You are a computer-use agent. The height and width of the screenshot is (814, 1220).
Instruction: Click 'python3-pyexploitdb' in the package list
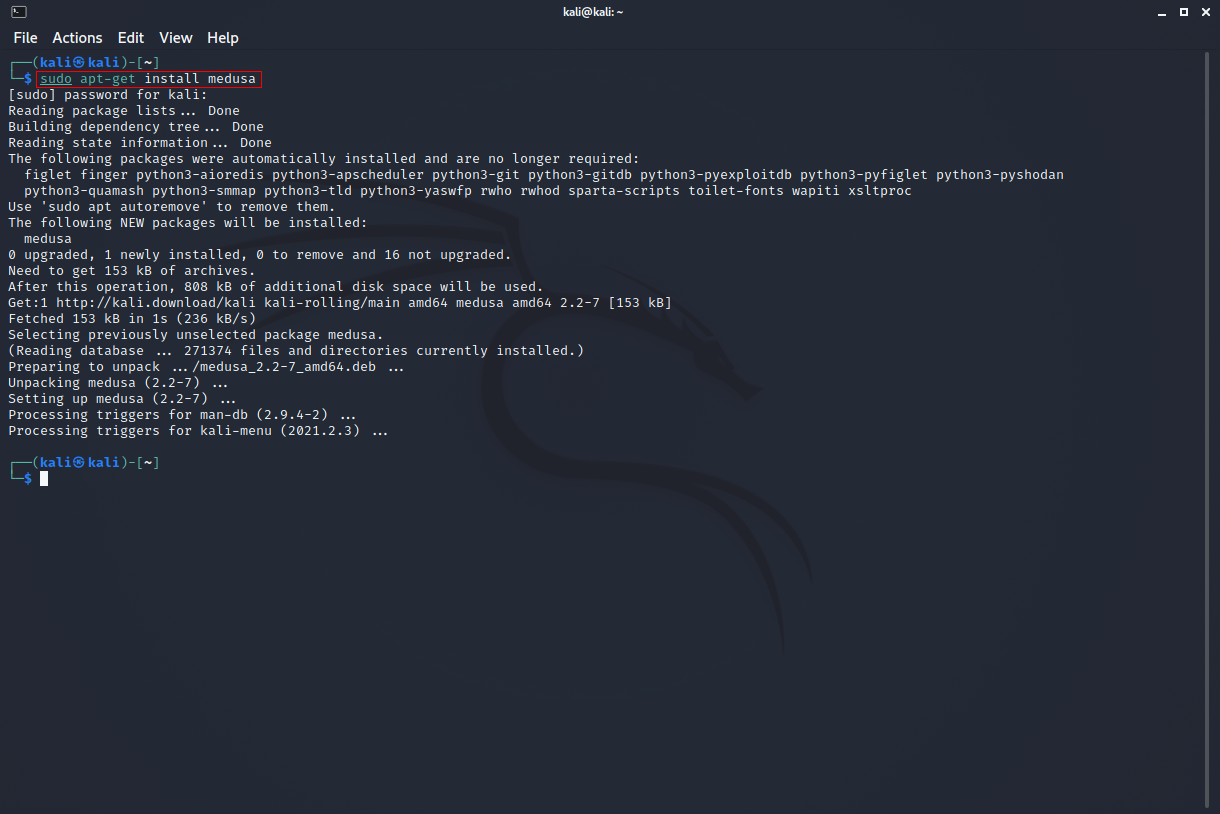point(716,175)
